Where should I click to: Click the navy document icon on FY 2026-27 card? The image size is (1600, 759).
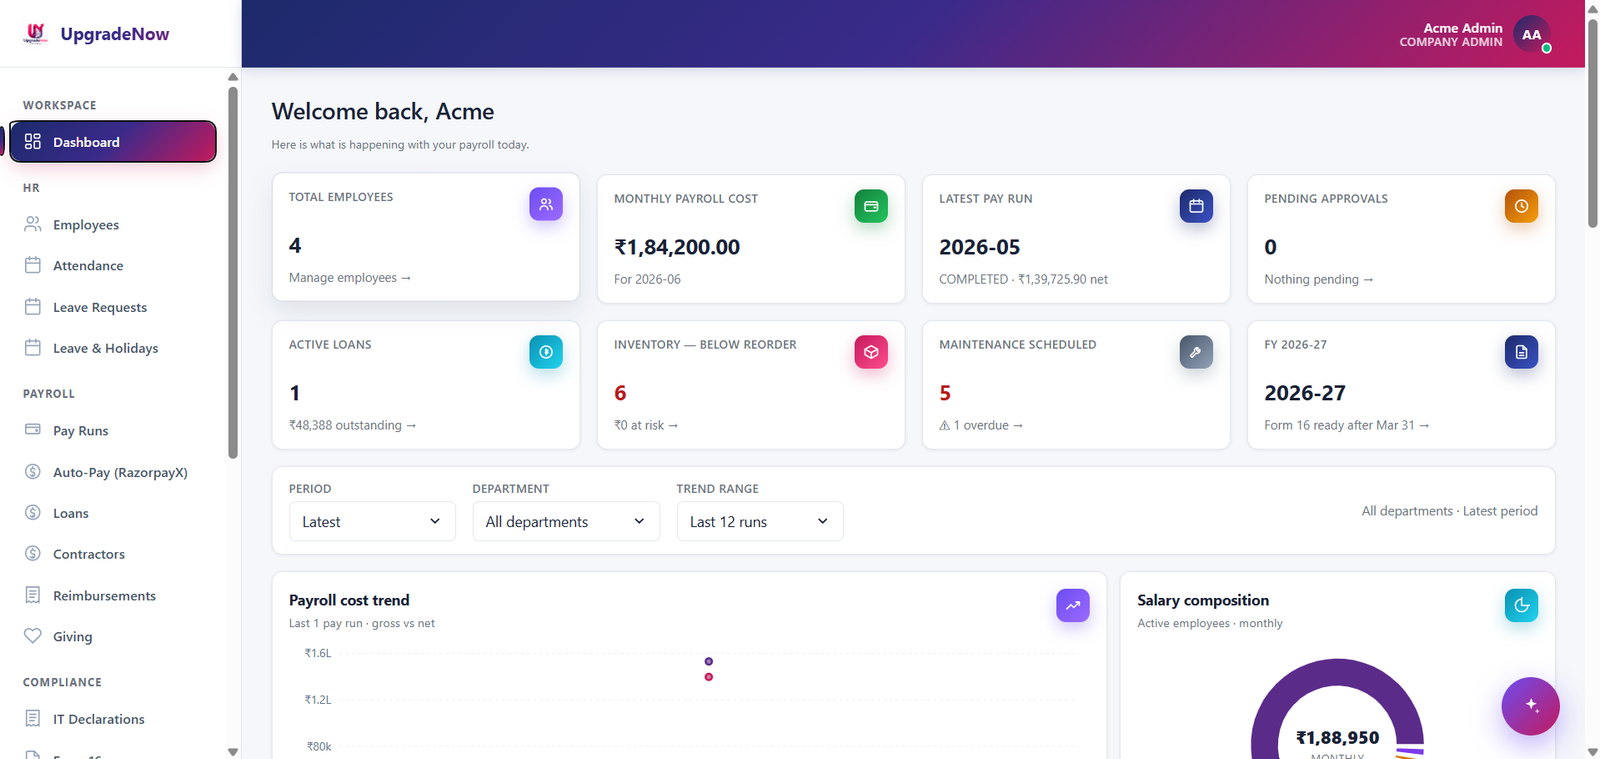[1521, 352]
